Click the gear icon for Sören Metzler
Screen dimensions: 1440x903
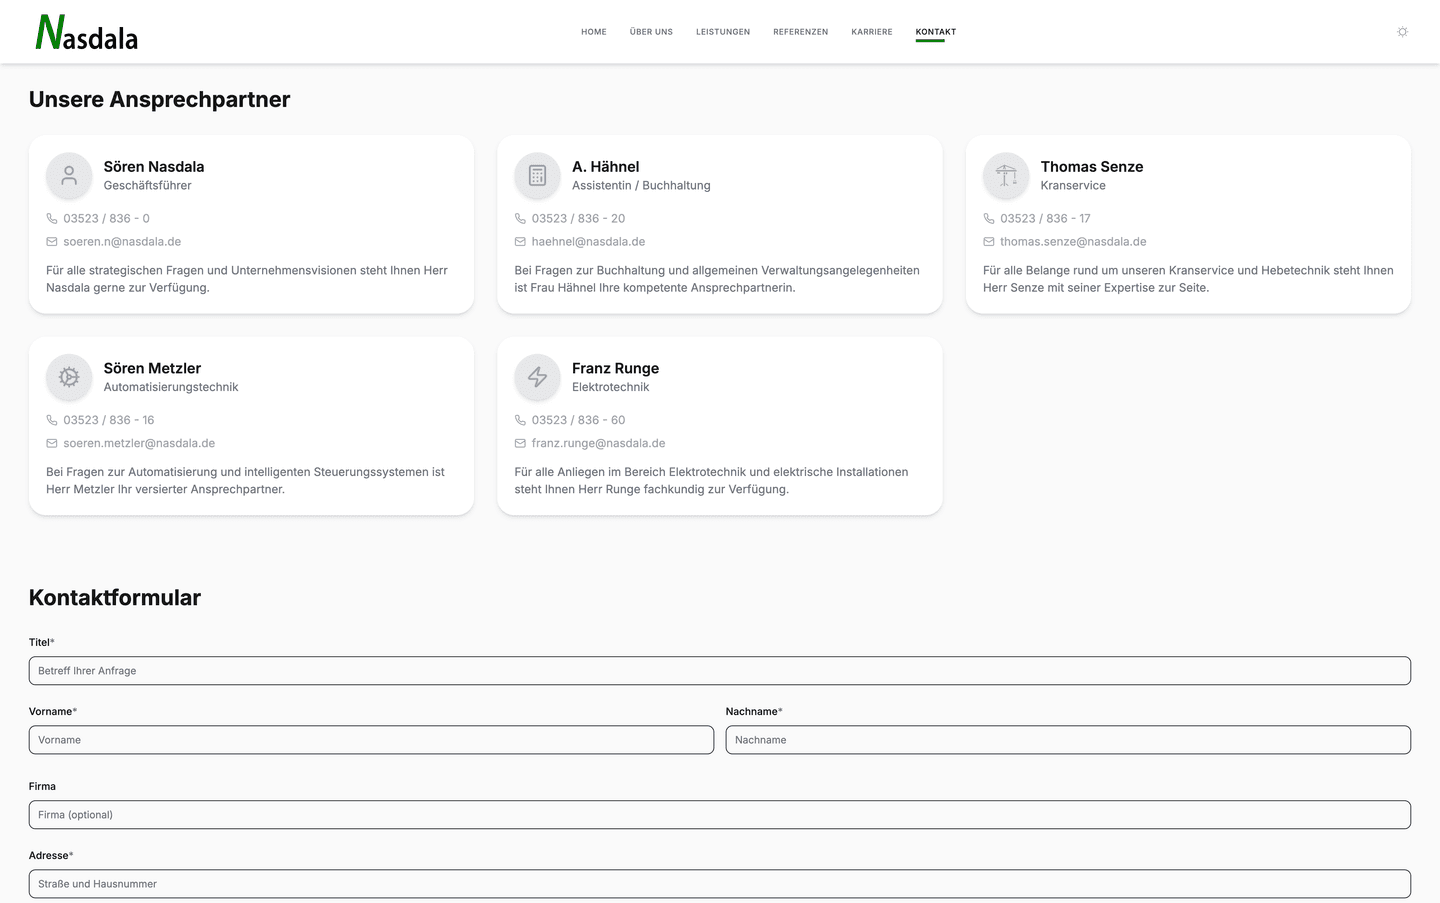(69, 377)
